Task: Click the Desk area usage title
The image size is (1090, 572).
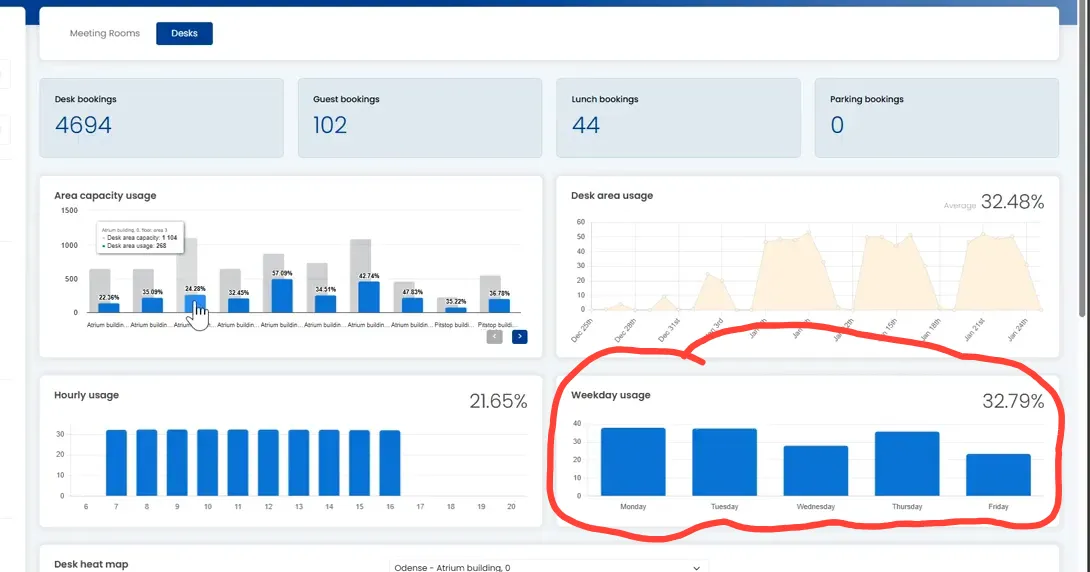Action: click(612, 195)
